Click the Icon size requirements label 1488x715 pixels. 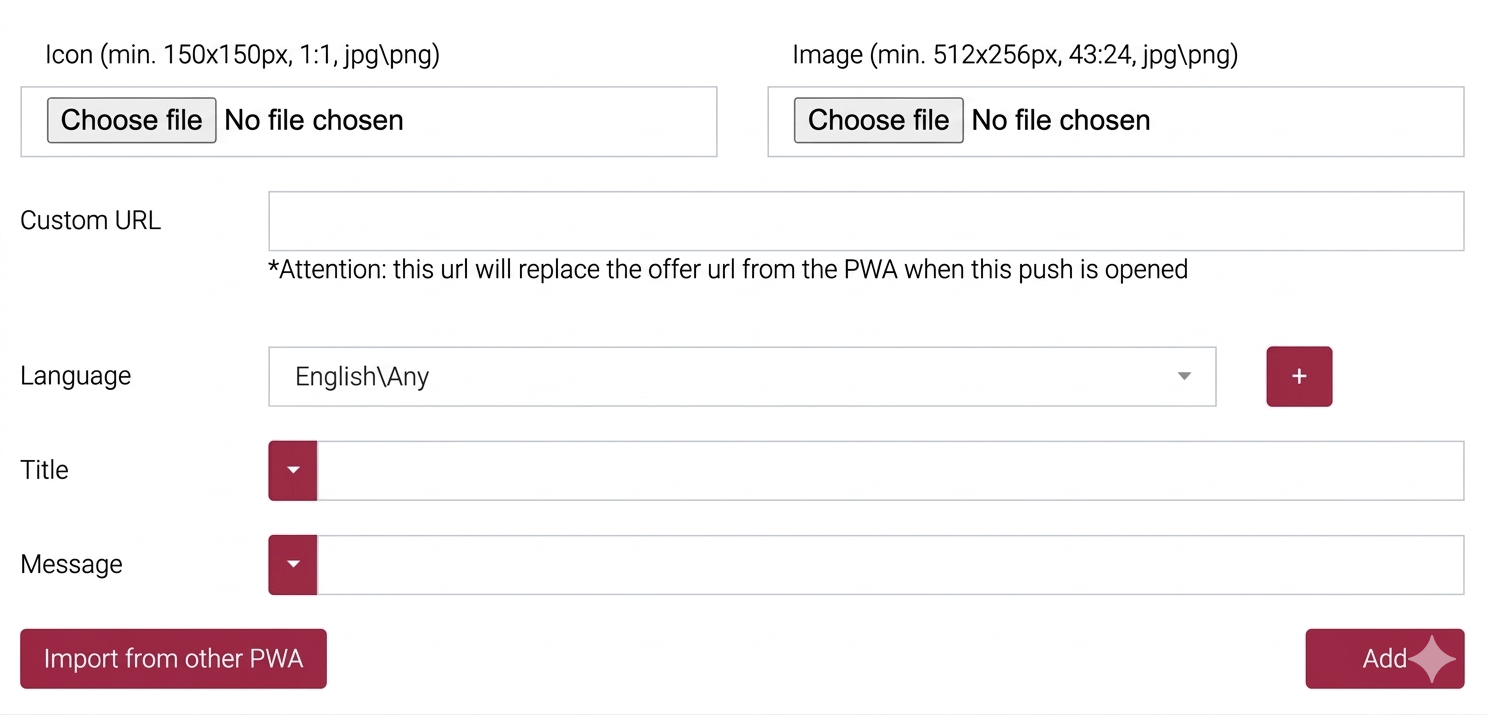(x=242, y=55)
